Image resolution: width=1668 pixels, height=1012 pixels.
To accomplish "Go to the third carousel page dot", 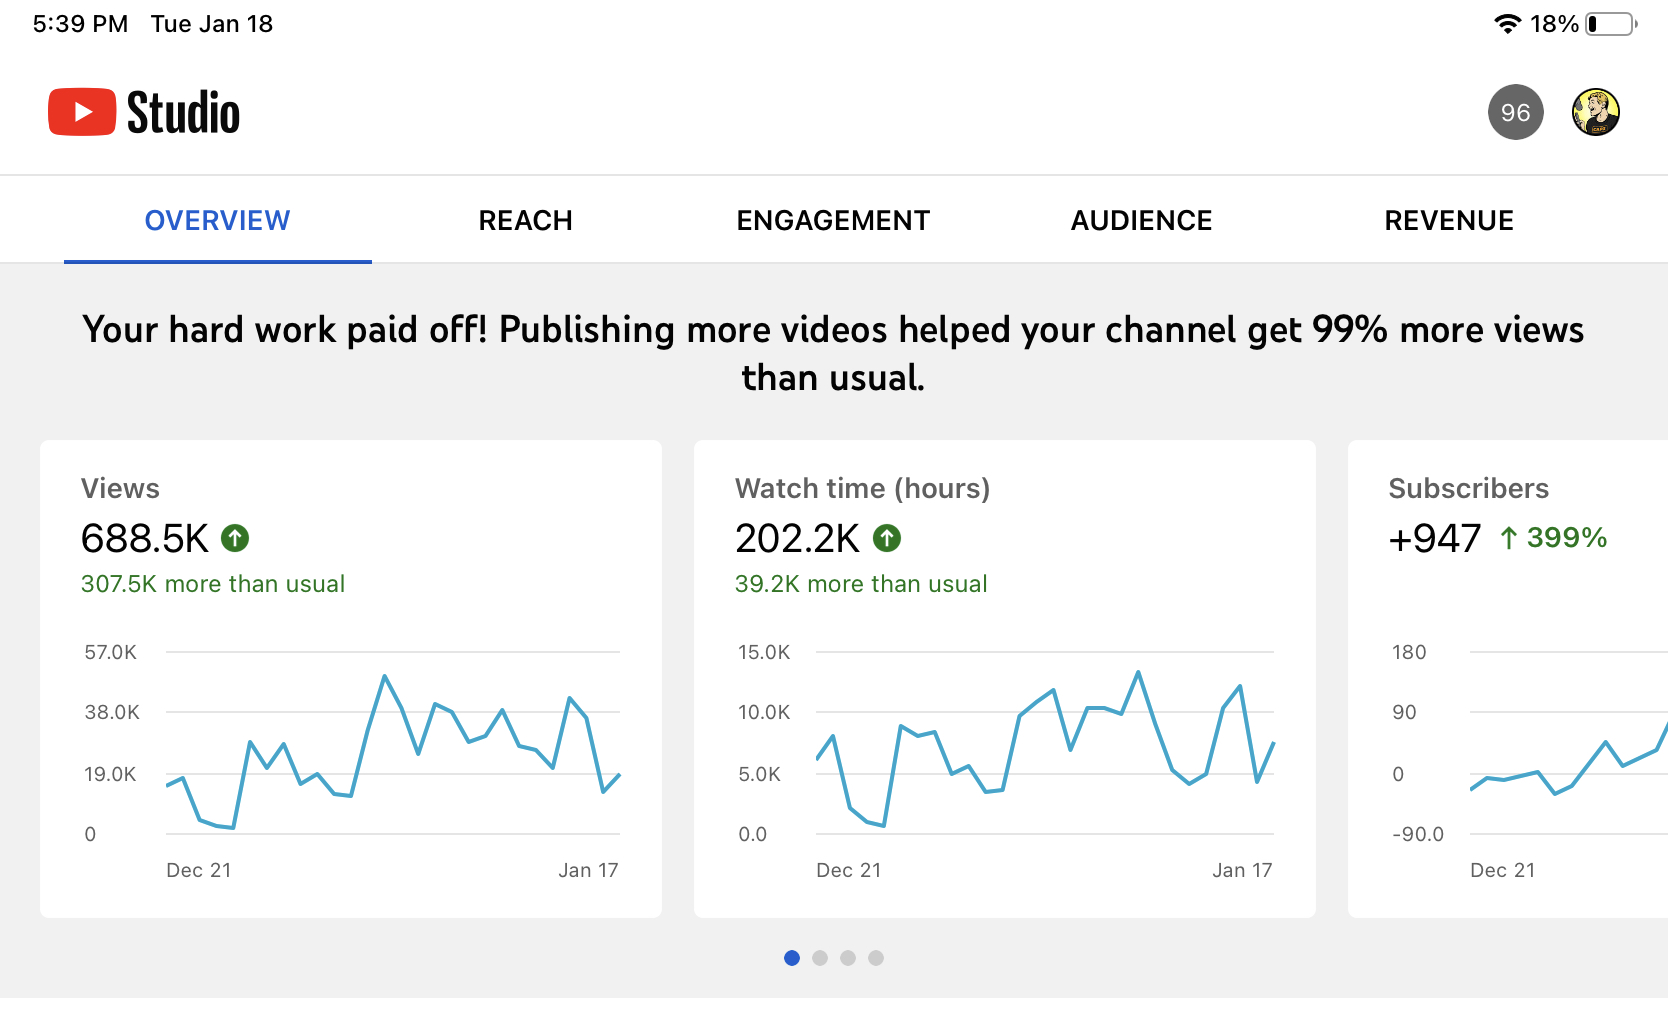I will 848,958.
